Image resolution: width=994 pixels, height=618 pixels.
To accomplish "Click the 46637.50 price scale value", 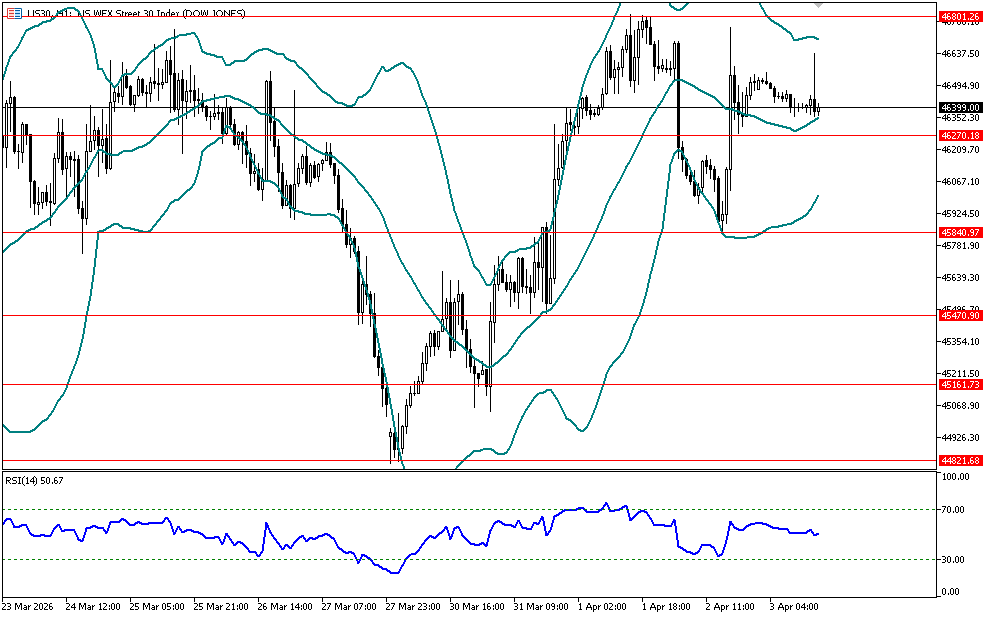I will coord(959,54).
